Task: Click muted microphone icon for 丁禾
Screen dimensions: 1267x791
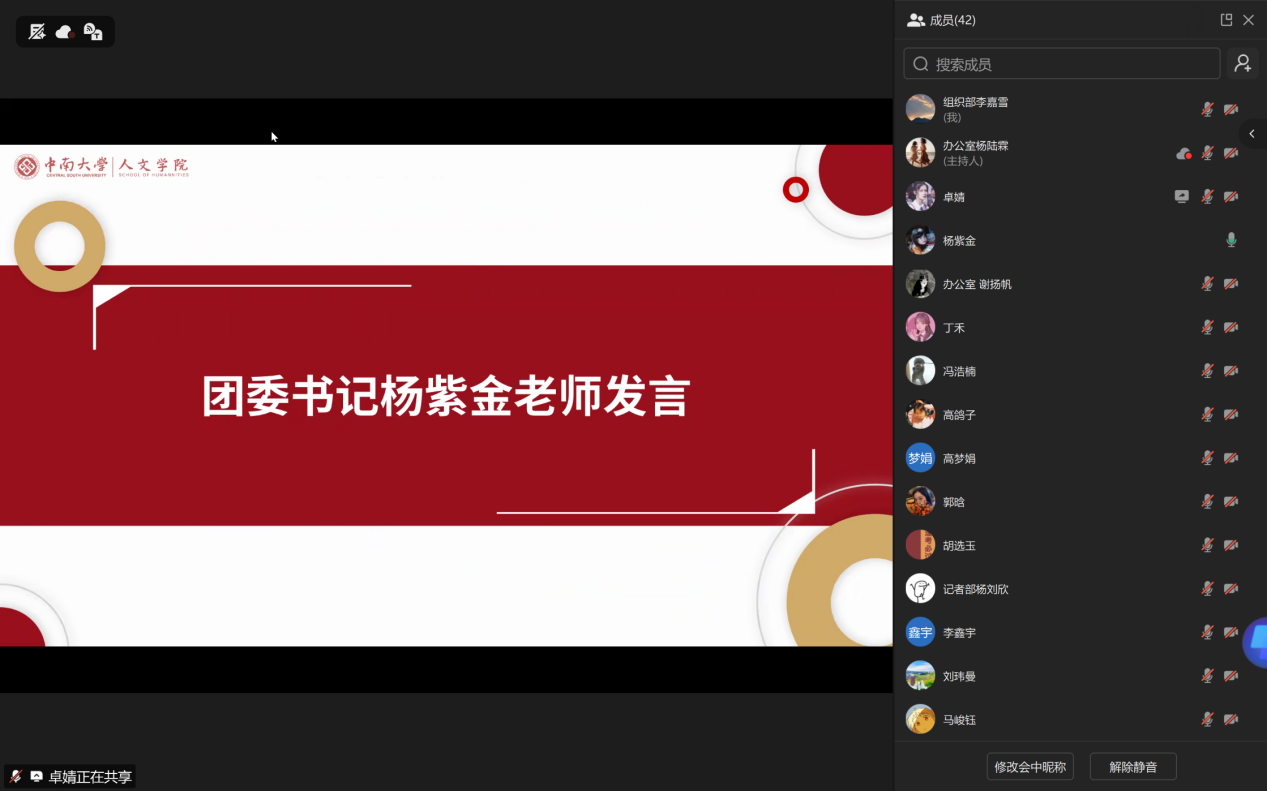Action: (x=1207, y=327)
